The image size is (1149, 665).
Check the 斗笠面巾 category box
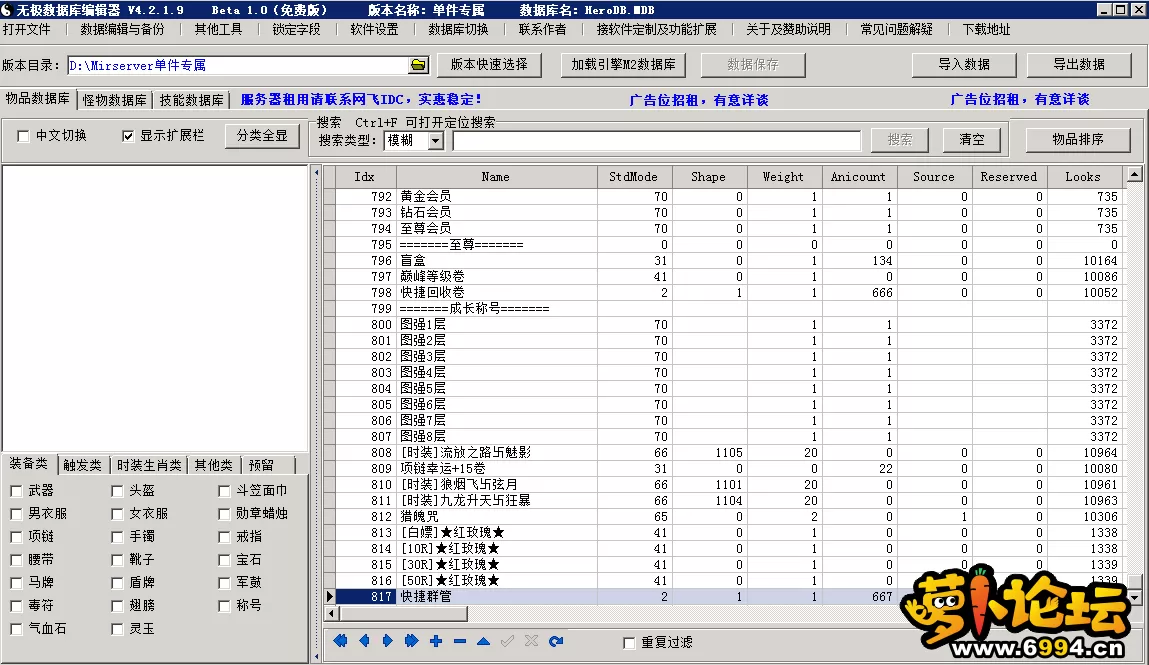tap(224, 491)
